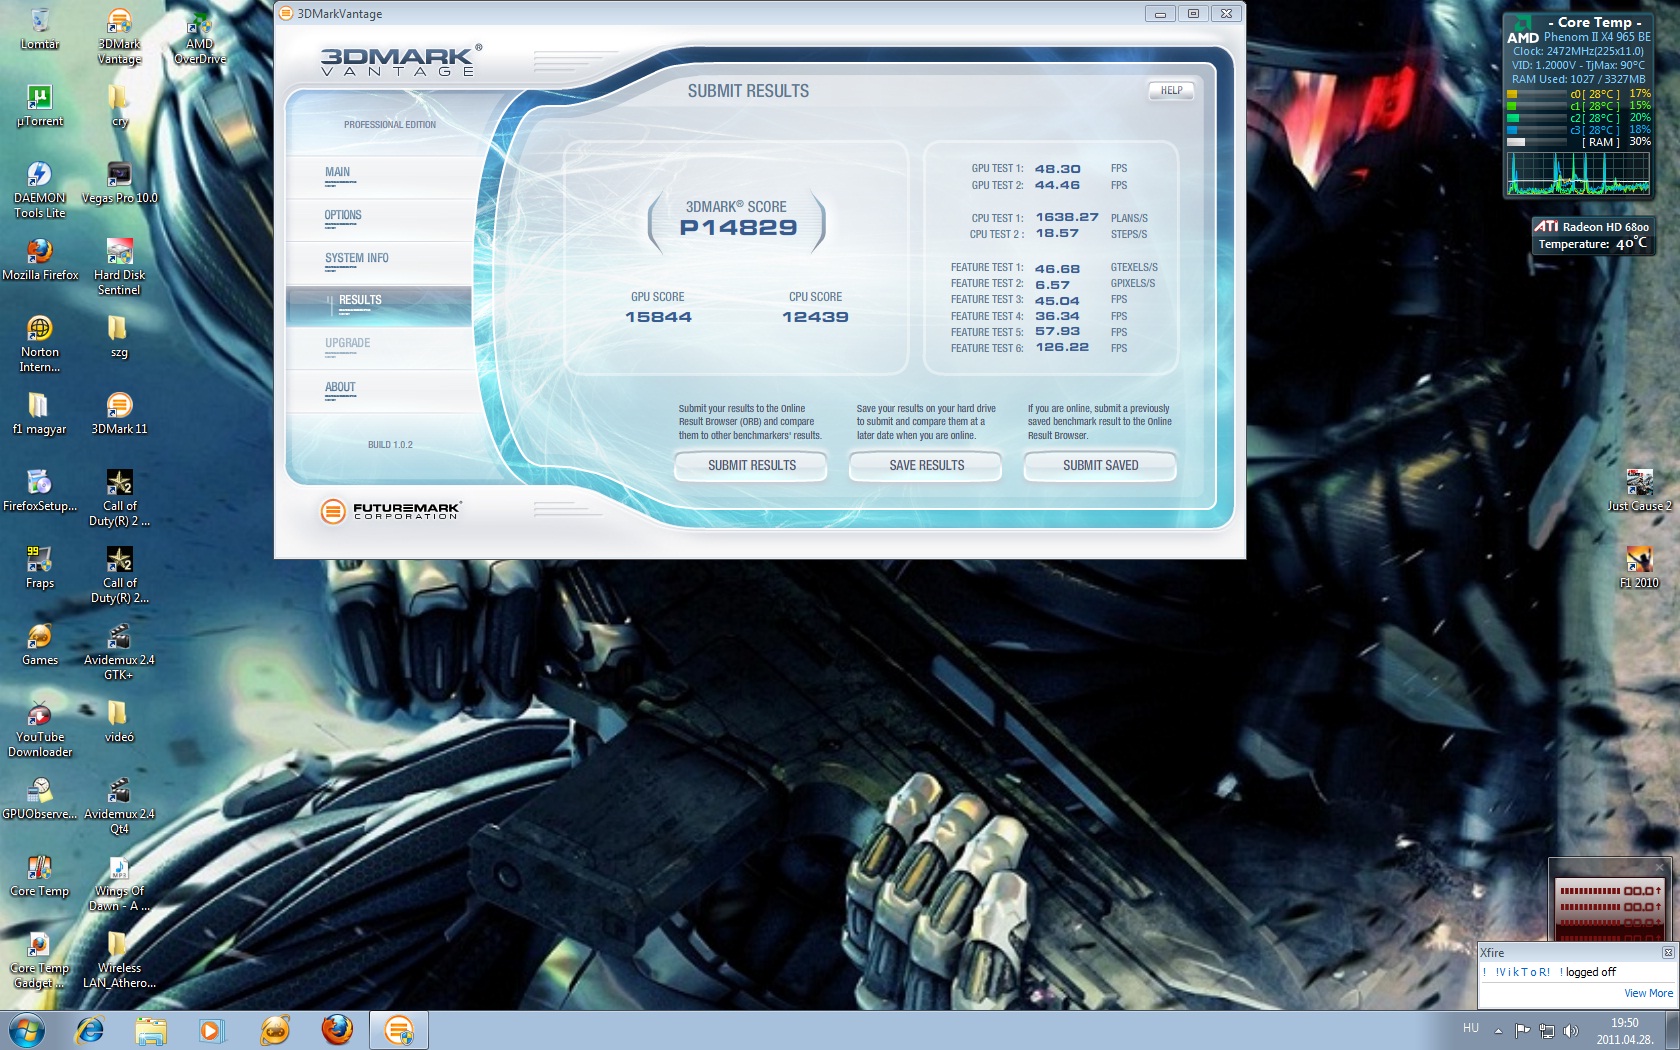The width and height of the screenshot is (1680, 1050).
Task: Open HELP in 3DMark Vantage
Action: (x=1171, y=91)
